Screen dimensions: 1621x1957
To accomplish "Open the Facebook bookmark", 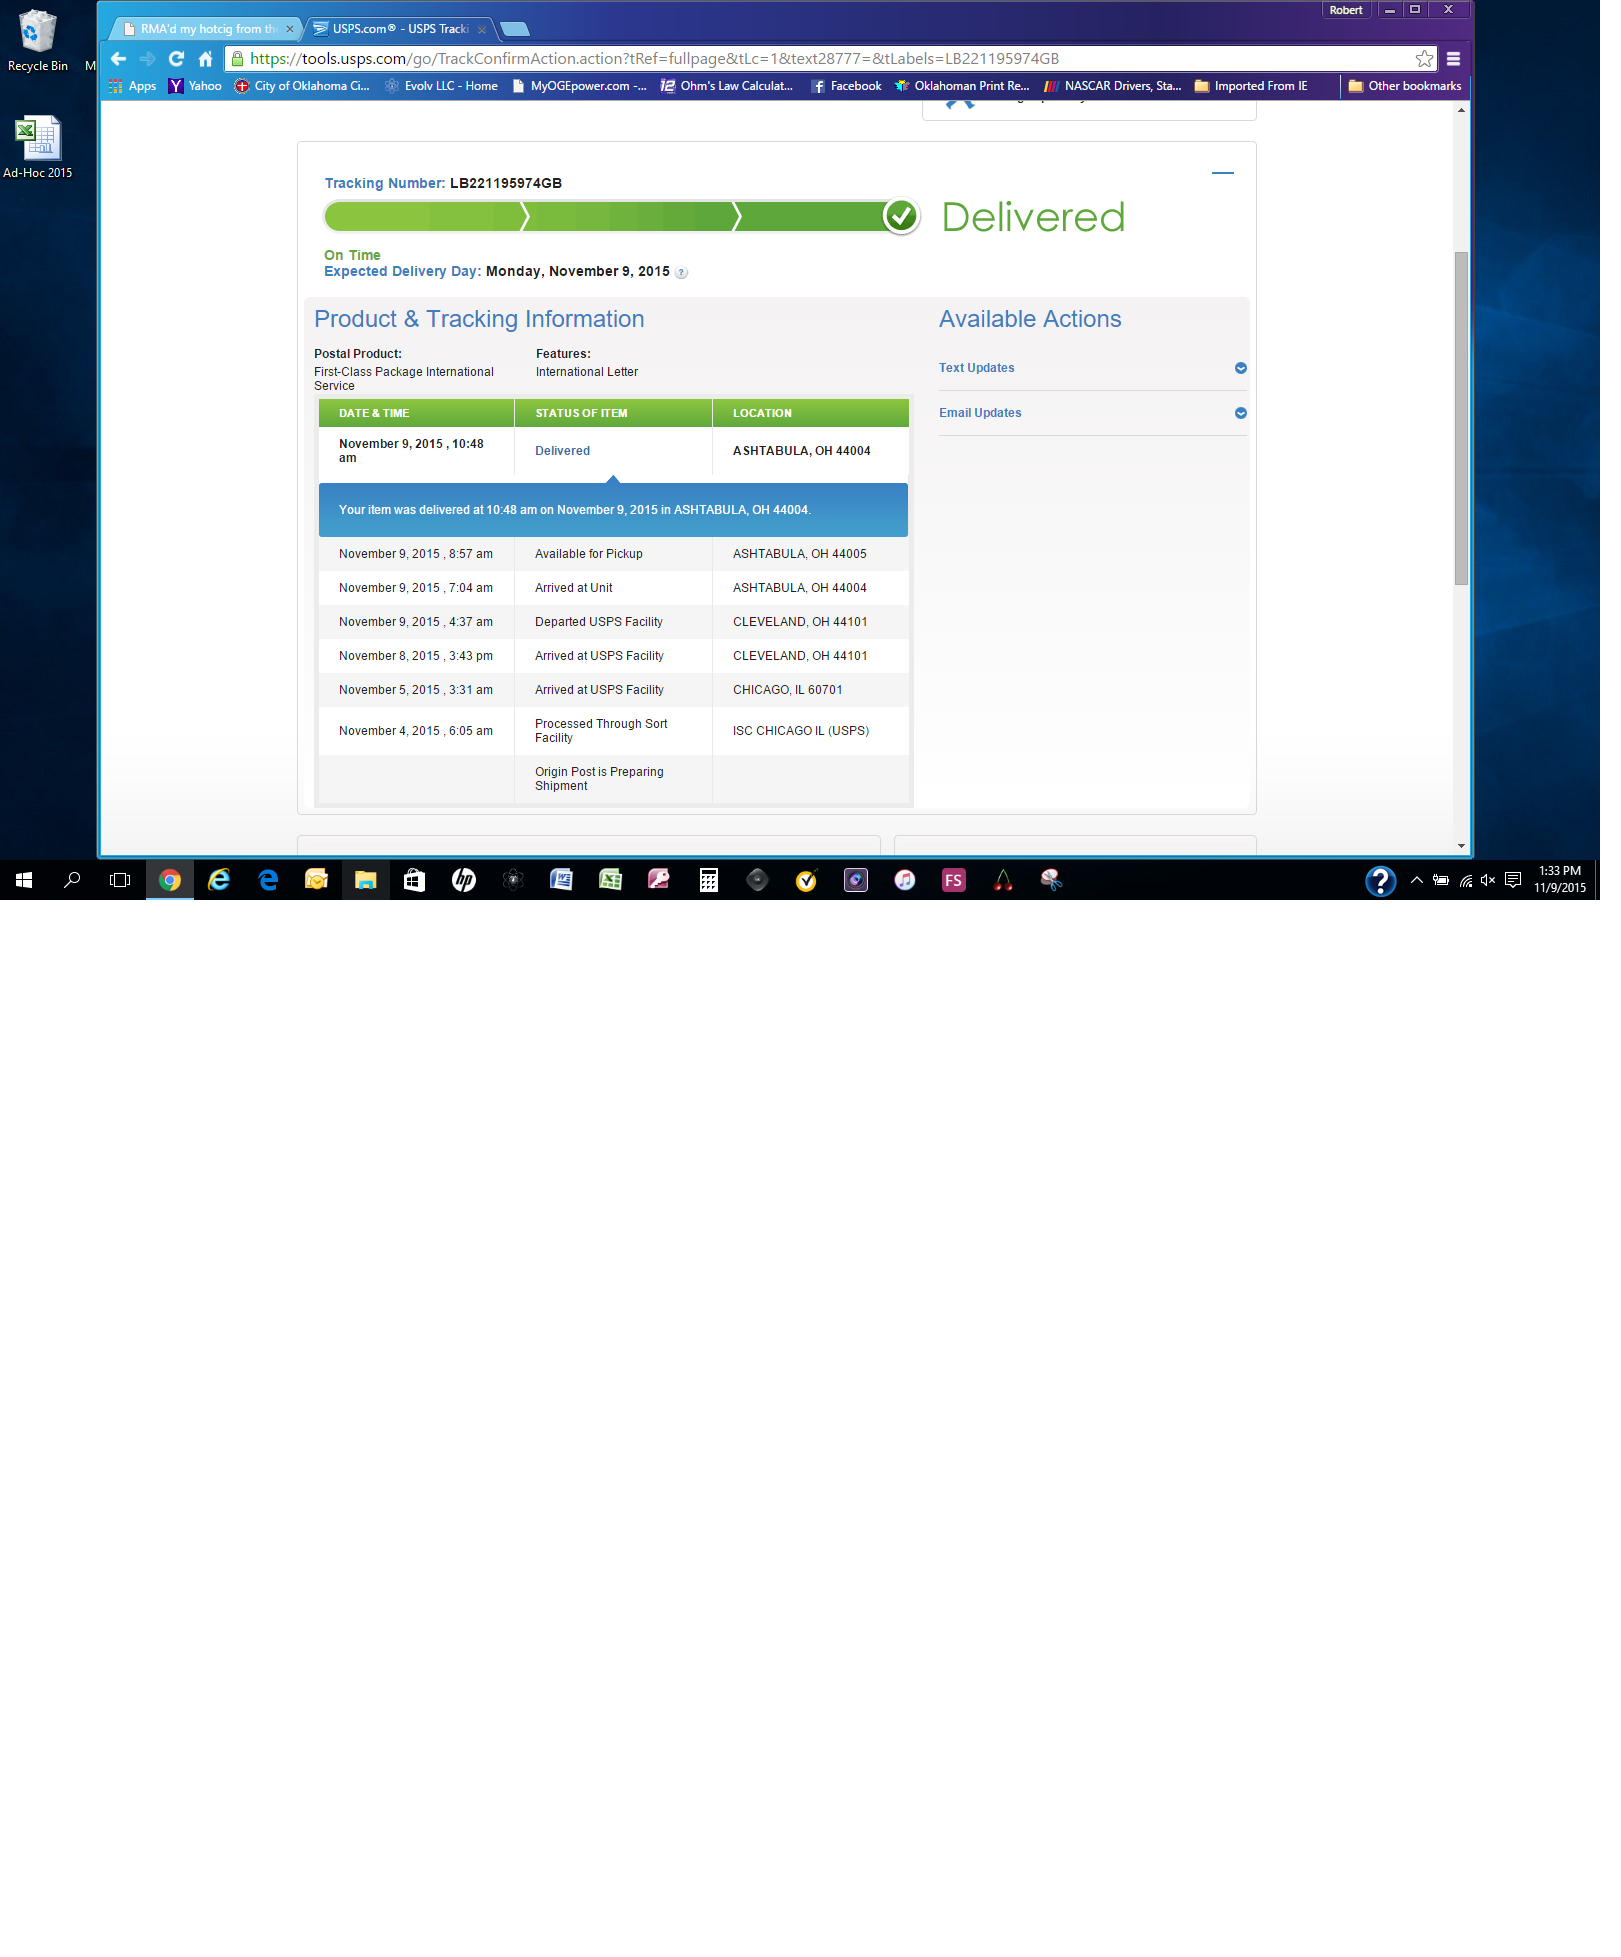I will point(846,86).
